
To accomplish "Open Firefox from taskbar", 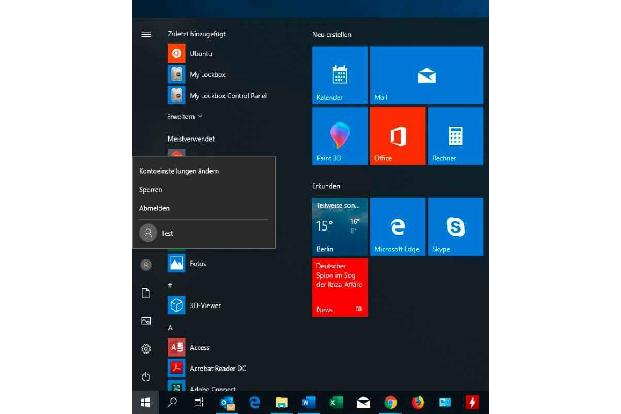I will tap(417, 403).
